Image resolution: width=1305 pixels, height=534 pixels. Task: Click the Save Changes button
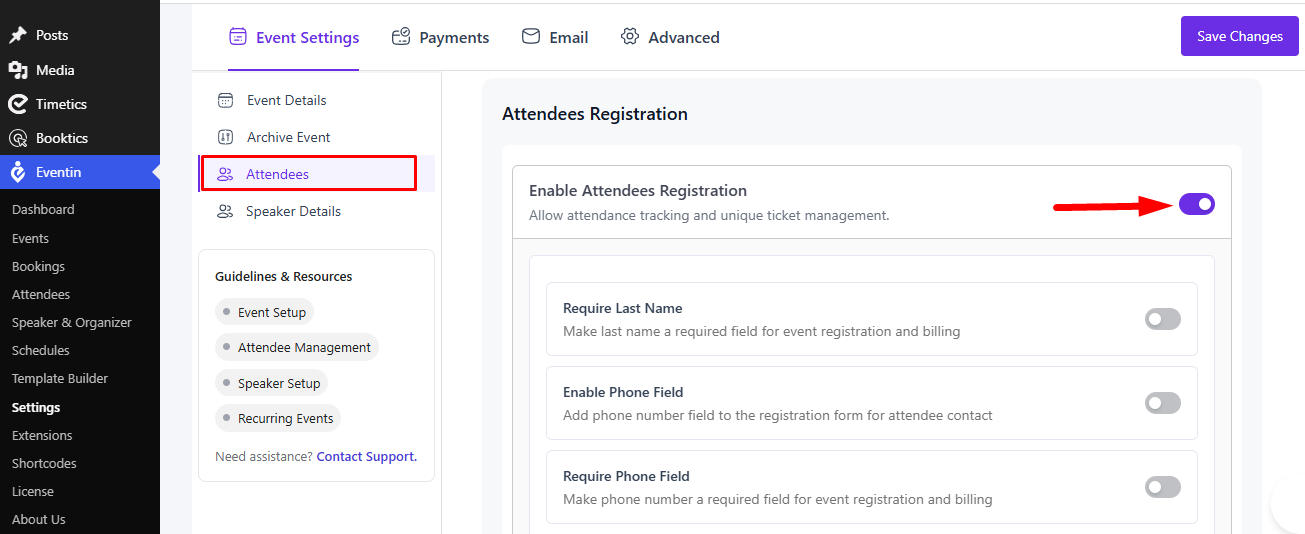pyautogui.click(x=1240, y=36)
